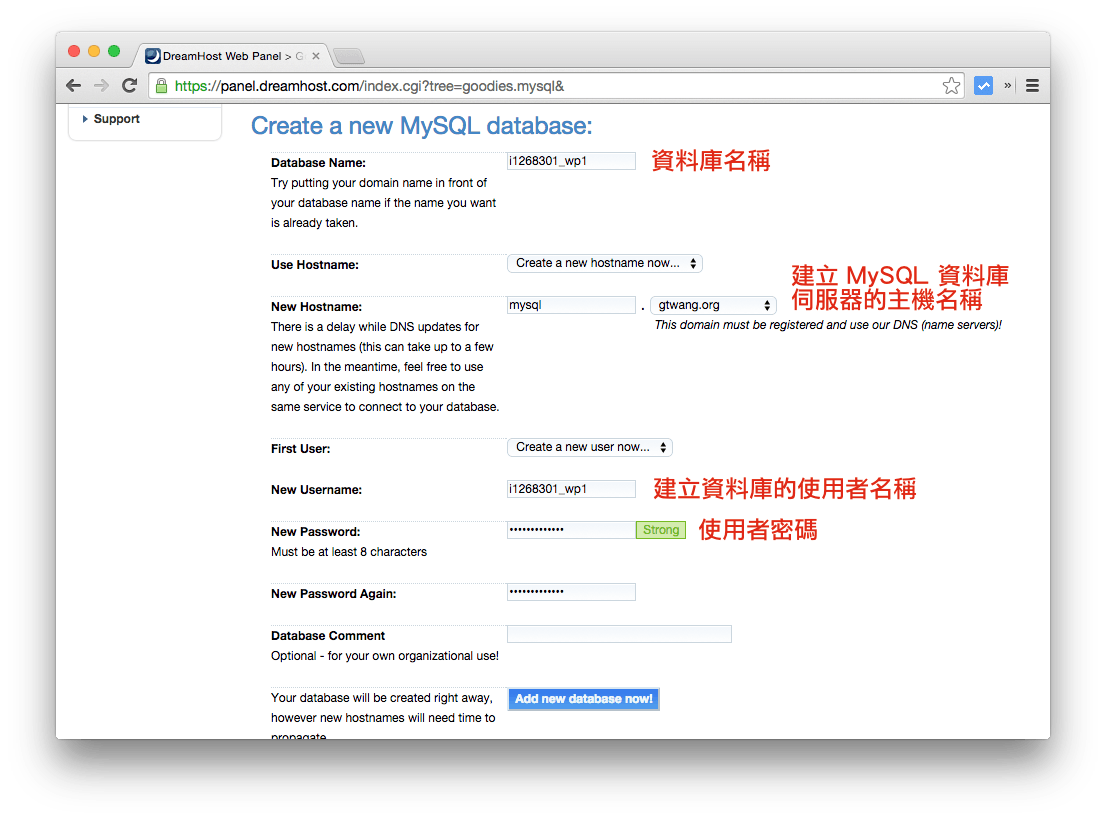Screen dimensions: 1106x819
Task: Select the blank browser tab
Action: click(348, 56)
